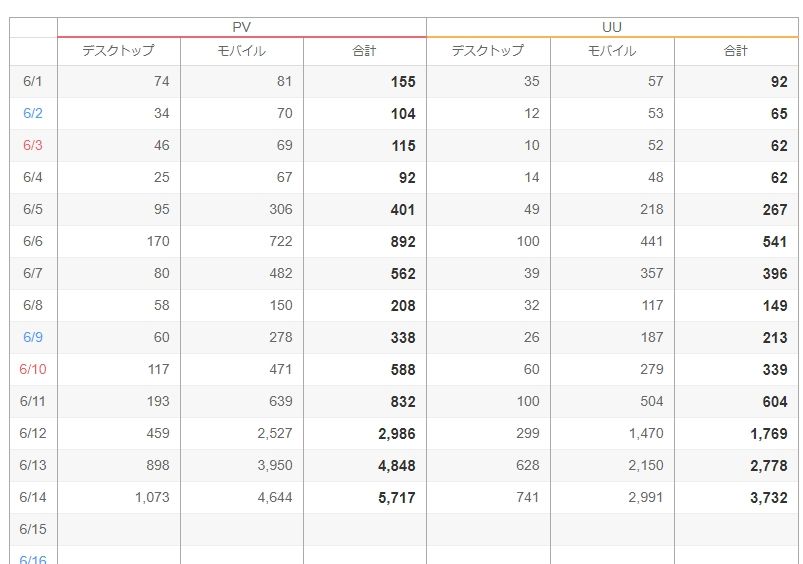Click the PV group header
This screenshot has height=564, width=803.
[x=241, y=27]
